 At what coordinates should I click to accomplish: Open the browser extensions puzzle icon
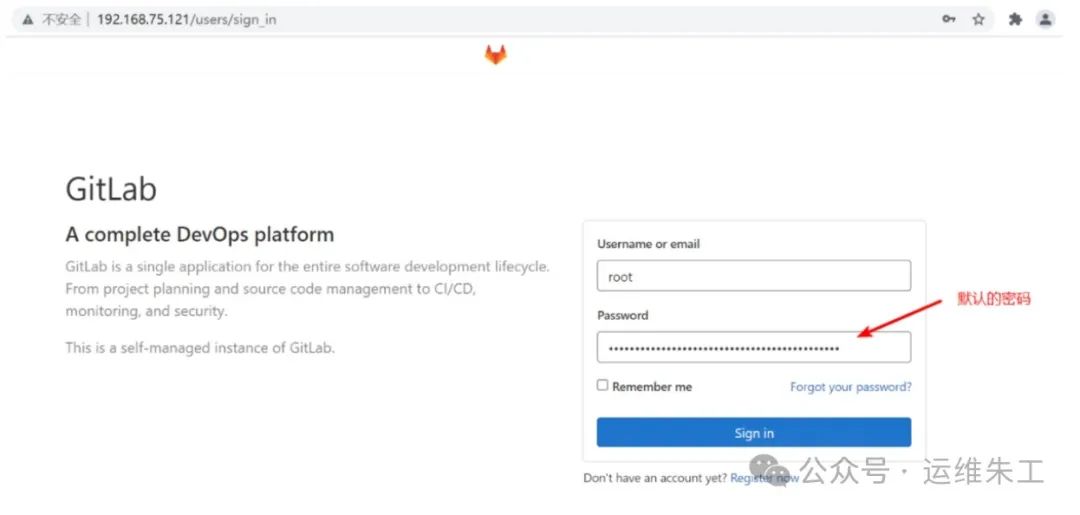1015,19
